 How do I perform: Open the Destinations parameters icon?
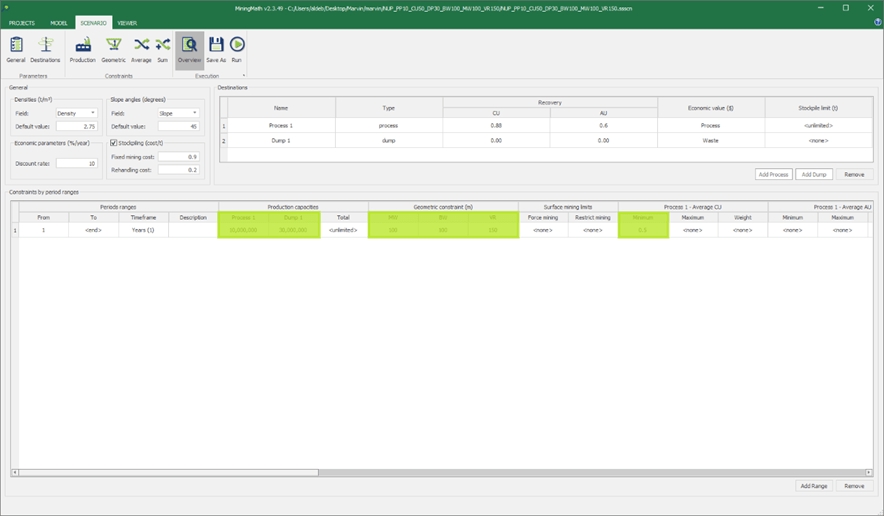click(x=45, y=49)
